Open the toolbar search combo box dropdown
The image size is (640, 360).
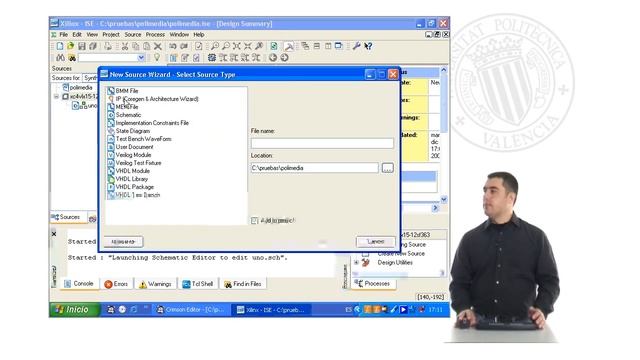point(141,58)
